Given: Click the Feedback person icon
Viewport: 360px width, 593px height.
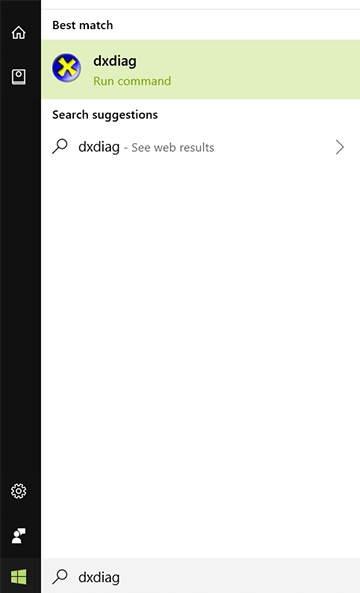Looking at the screenshot, I should pyautogui.click(x=19, y=536).
